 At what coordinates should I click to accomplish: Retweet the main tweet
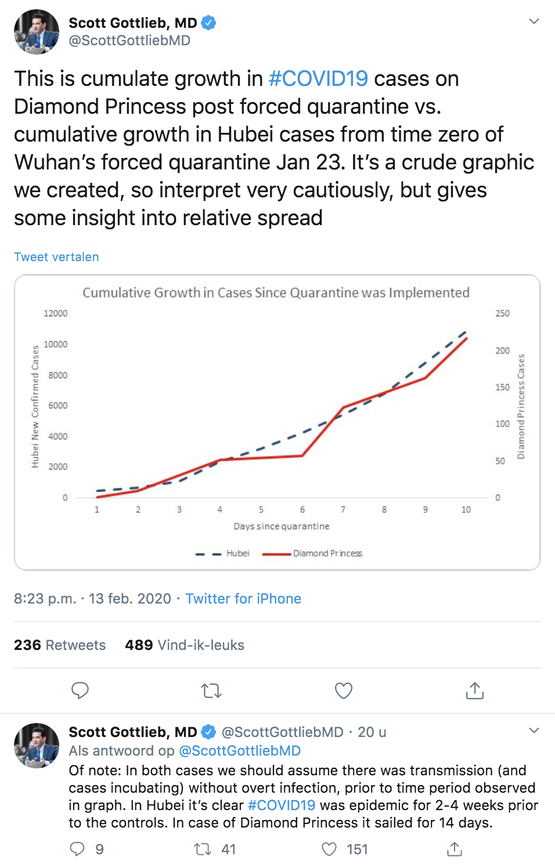211,691
